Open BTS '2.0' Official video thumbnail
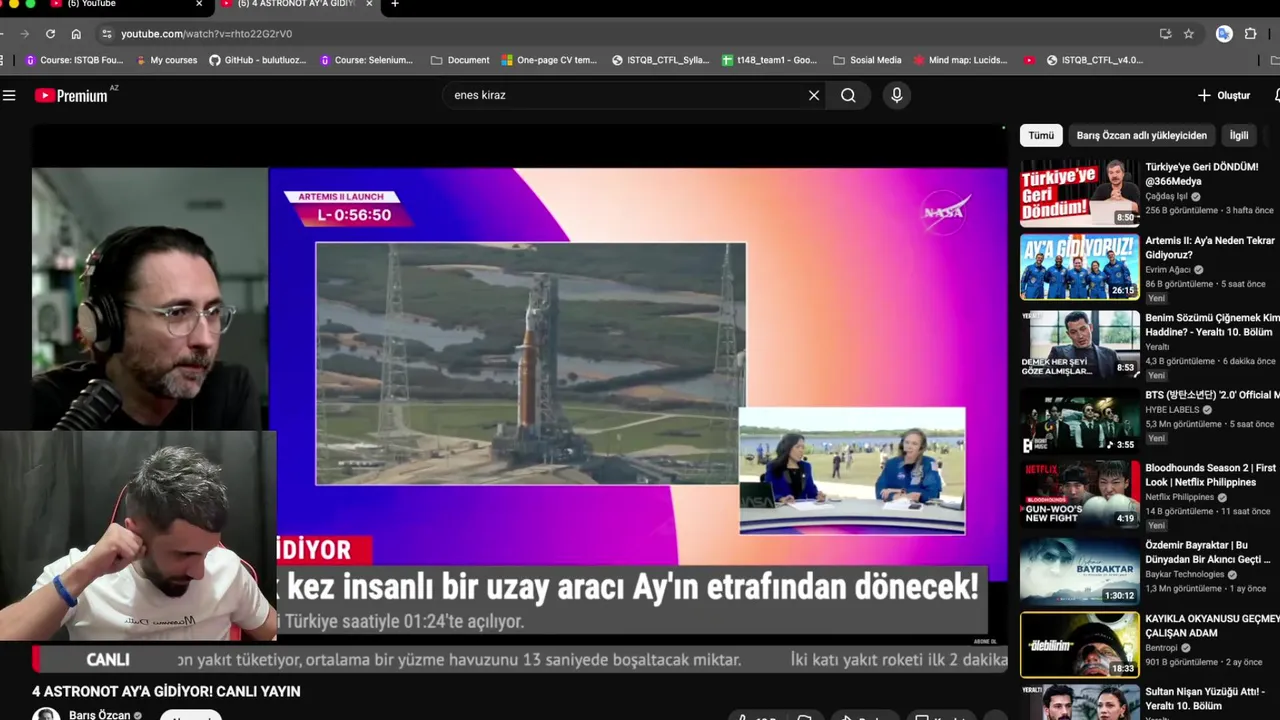Screen dimensions: 1280x720 click(x=1079, y=420)
